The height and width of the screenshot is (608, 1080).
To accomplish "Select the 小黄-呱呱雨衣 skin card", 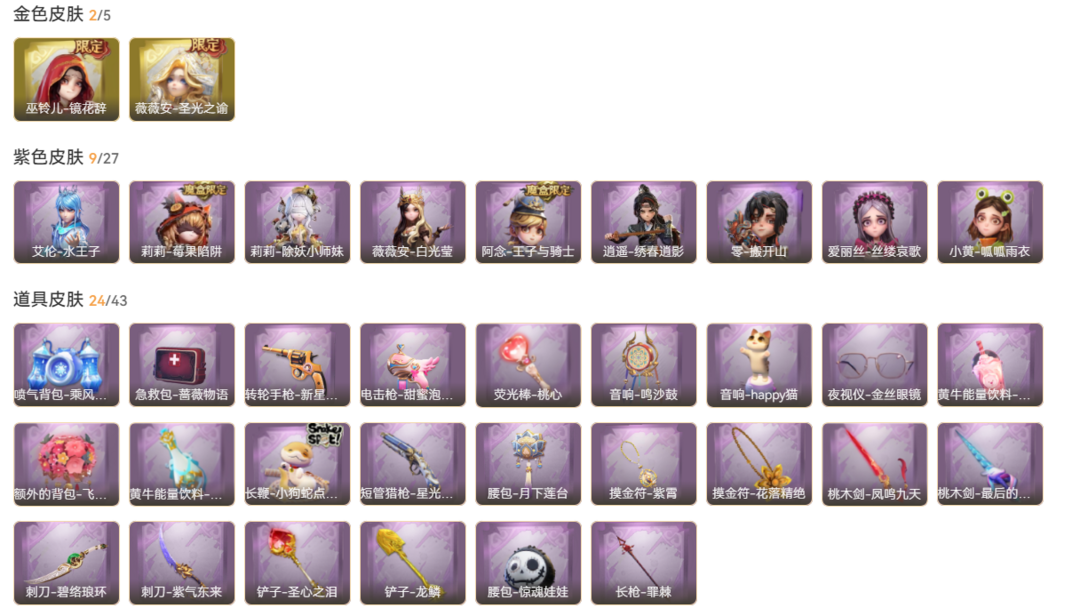I will tap(990, 222).
